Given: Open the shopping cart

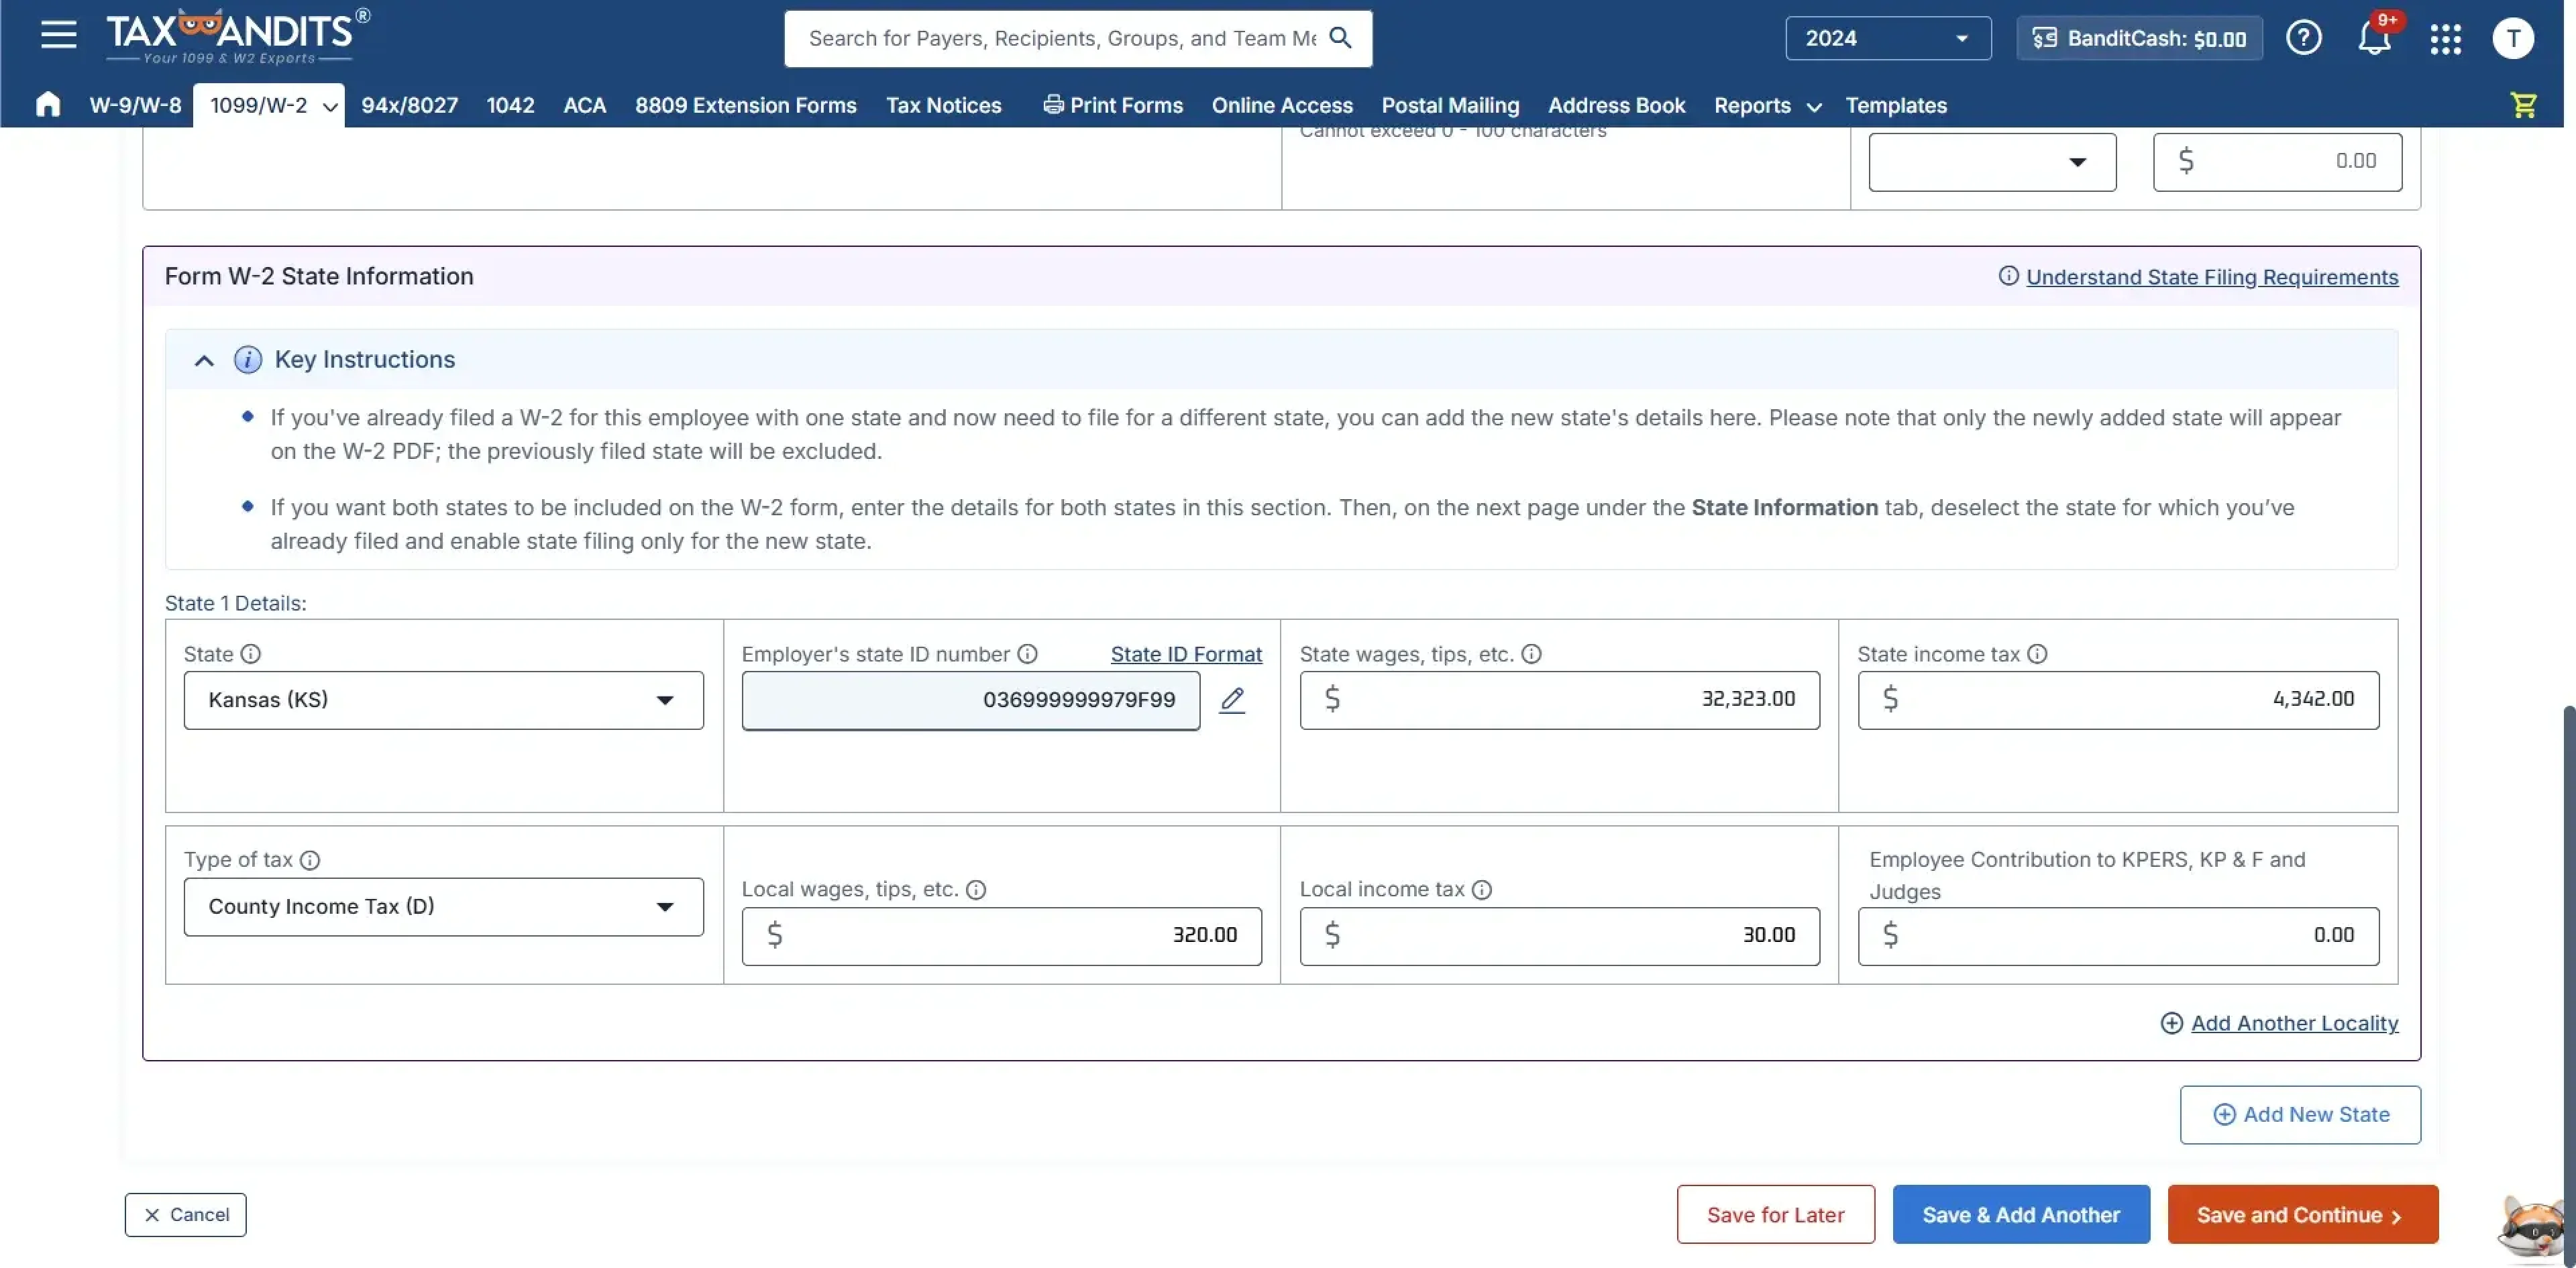Looking at the screenshot, I should 2523,105.
